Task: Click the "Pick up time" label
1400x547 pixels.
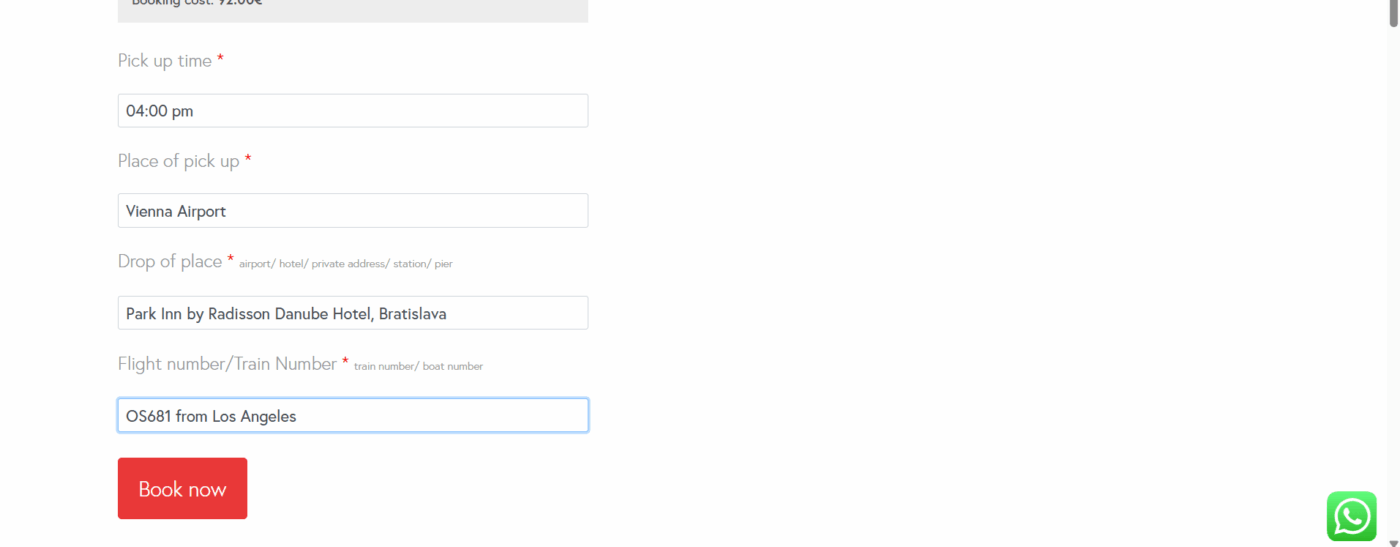Action: (x=164, y=61)
